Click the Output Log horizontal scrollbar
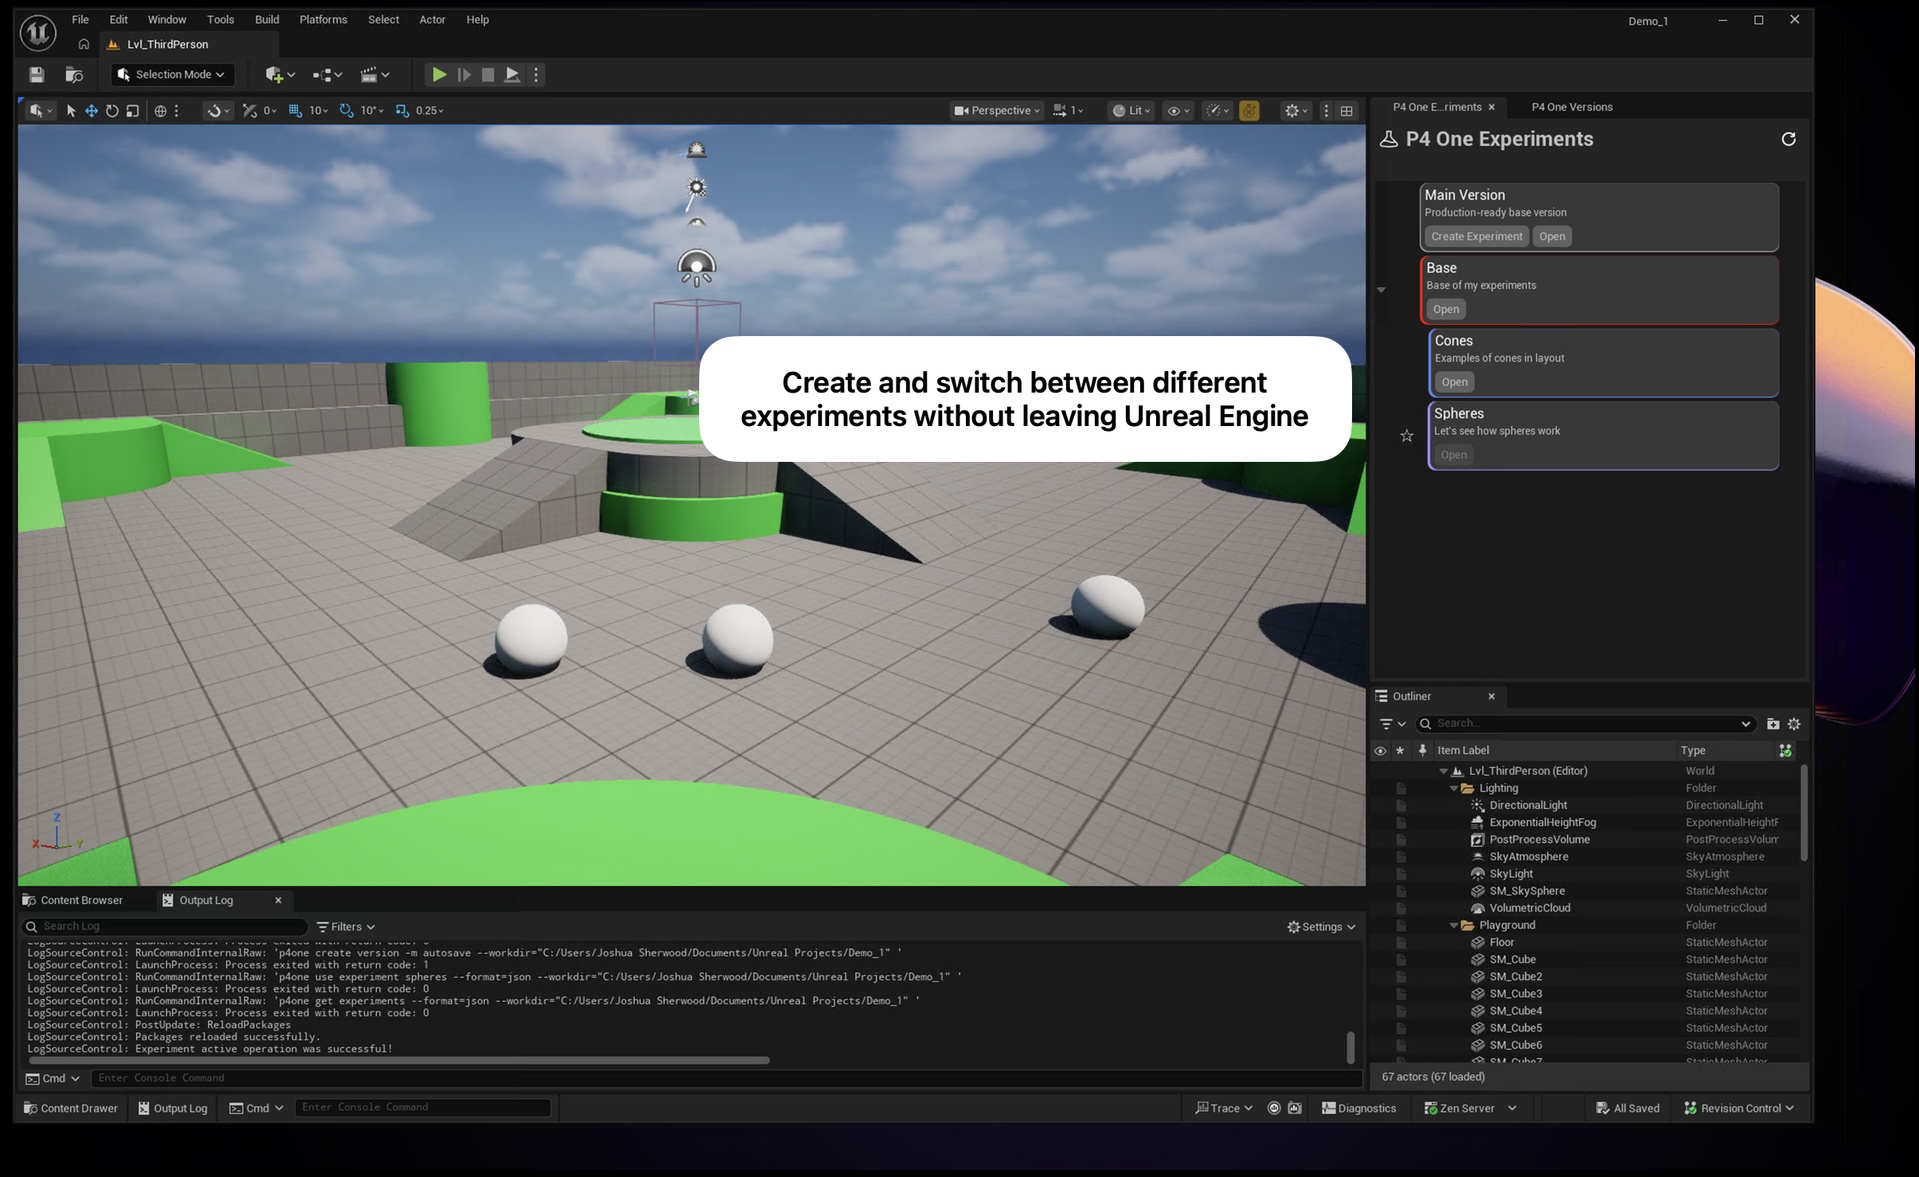The width and height of the screenshot is (1919, 1177). tap(398, 1060)
